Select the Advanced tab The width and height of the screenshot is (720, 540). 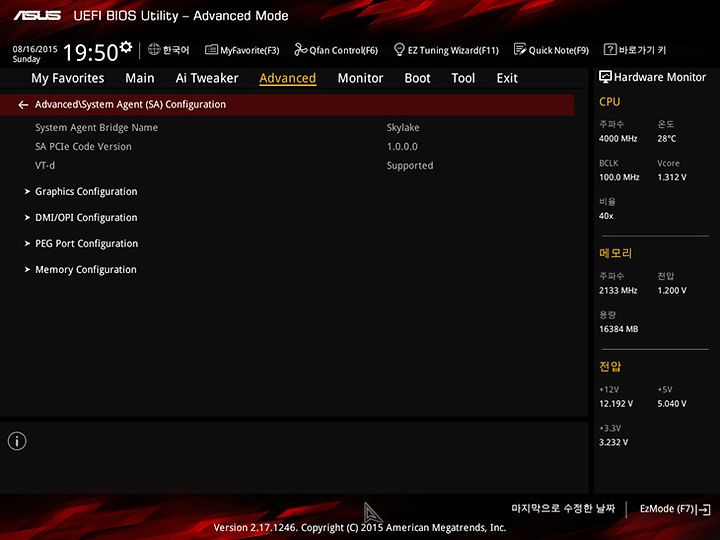287,79
